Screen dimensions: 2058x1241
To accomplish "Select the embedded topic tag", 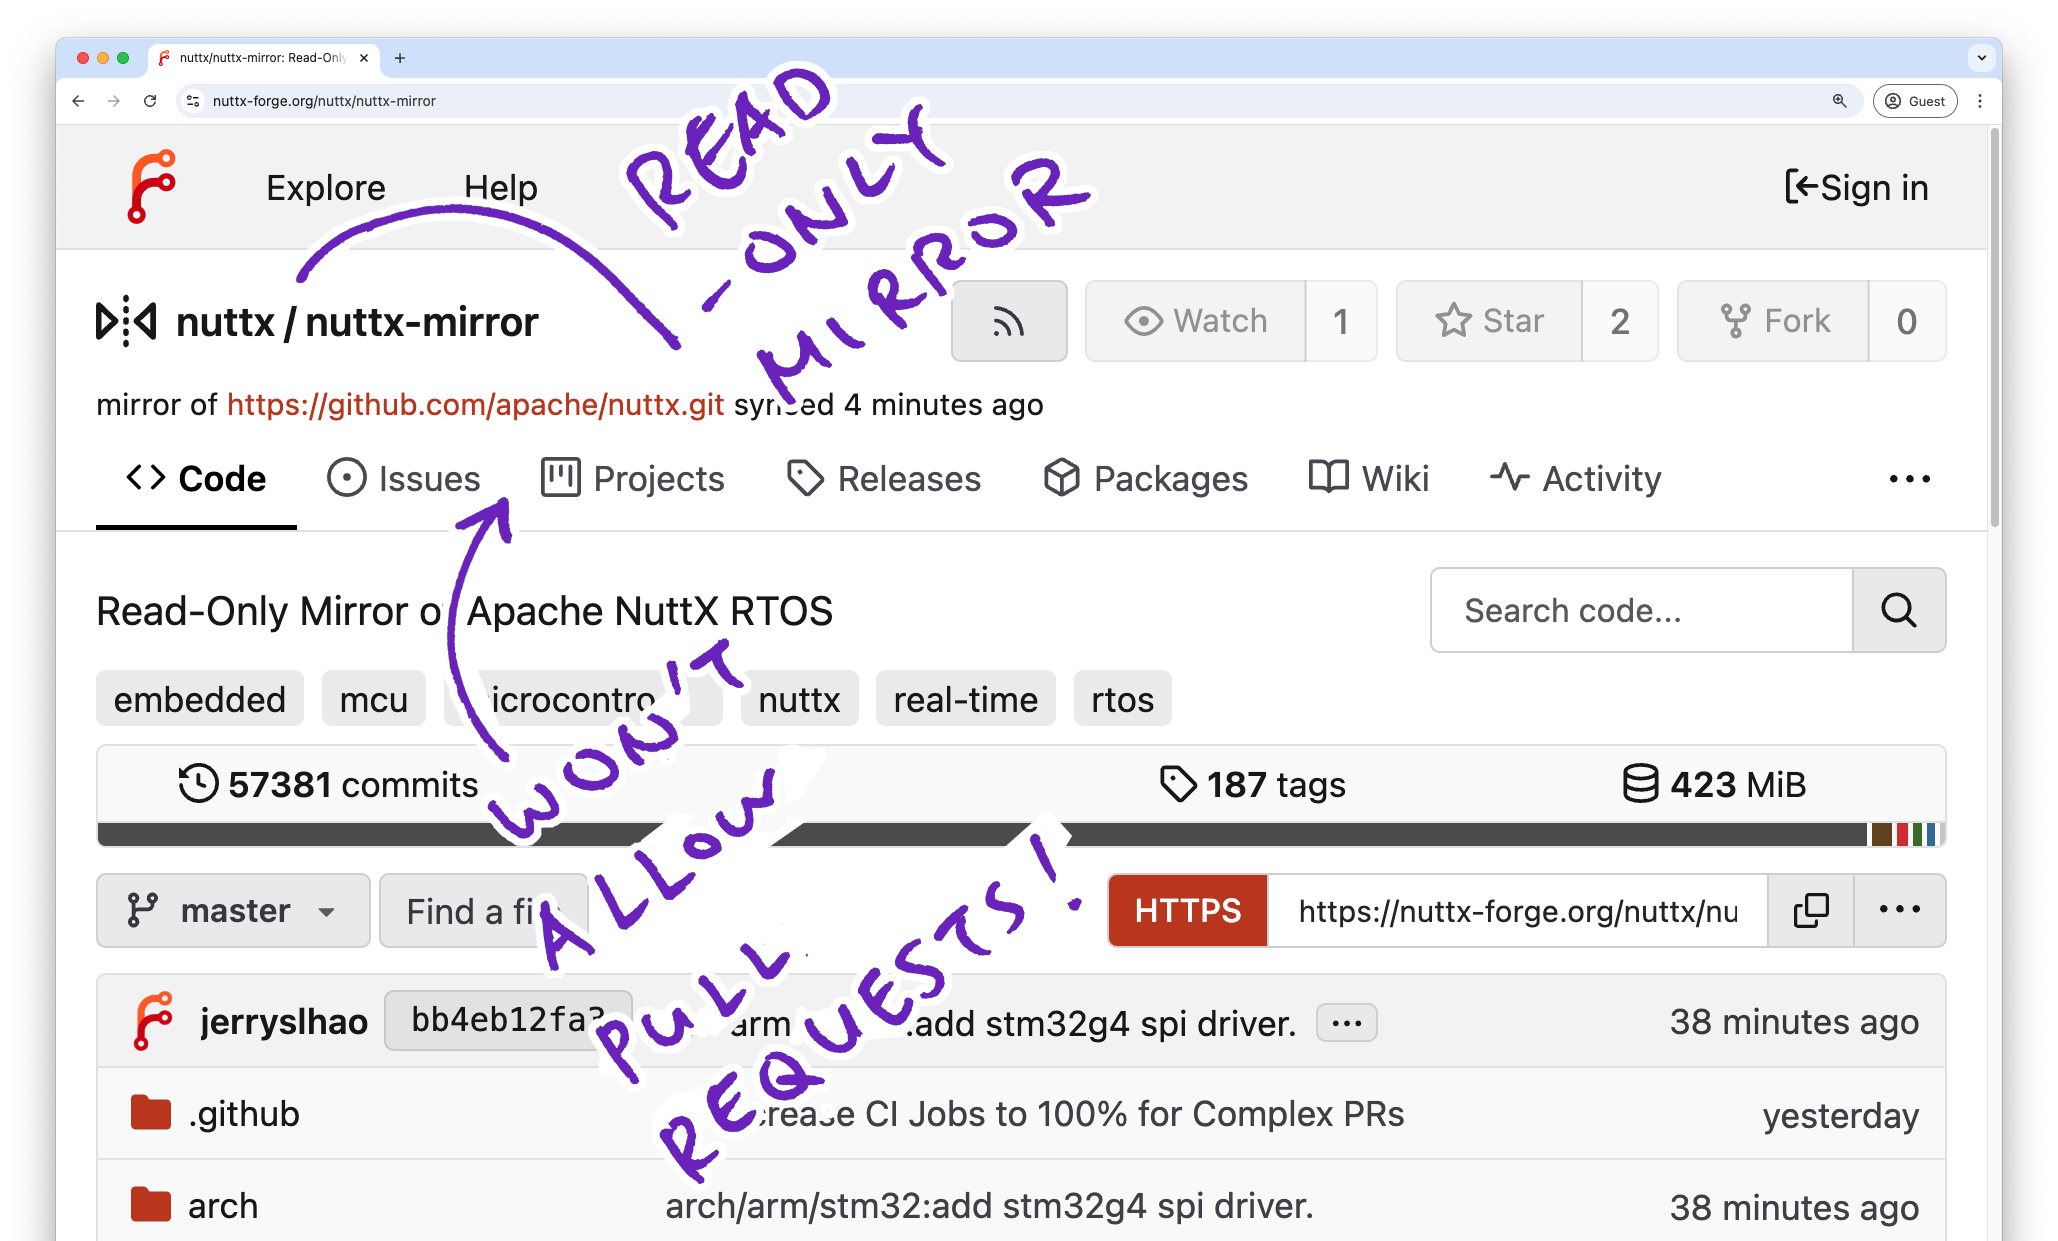I will tap(200, 699).
